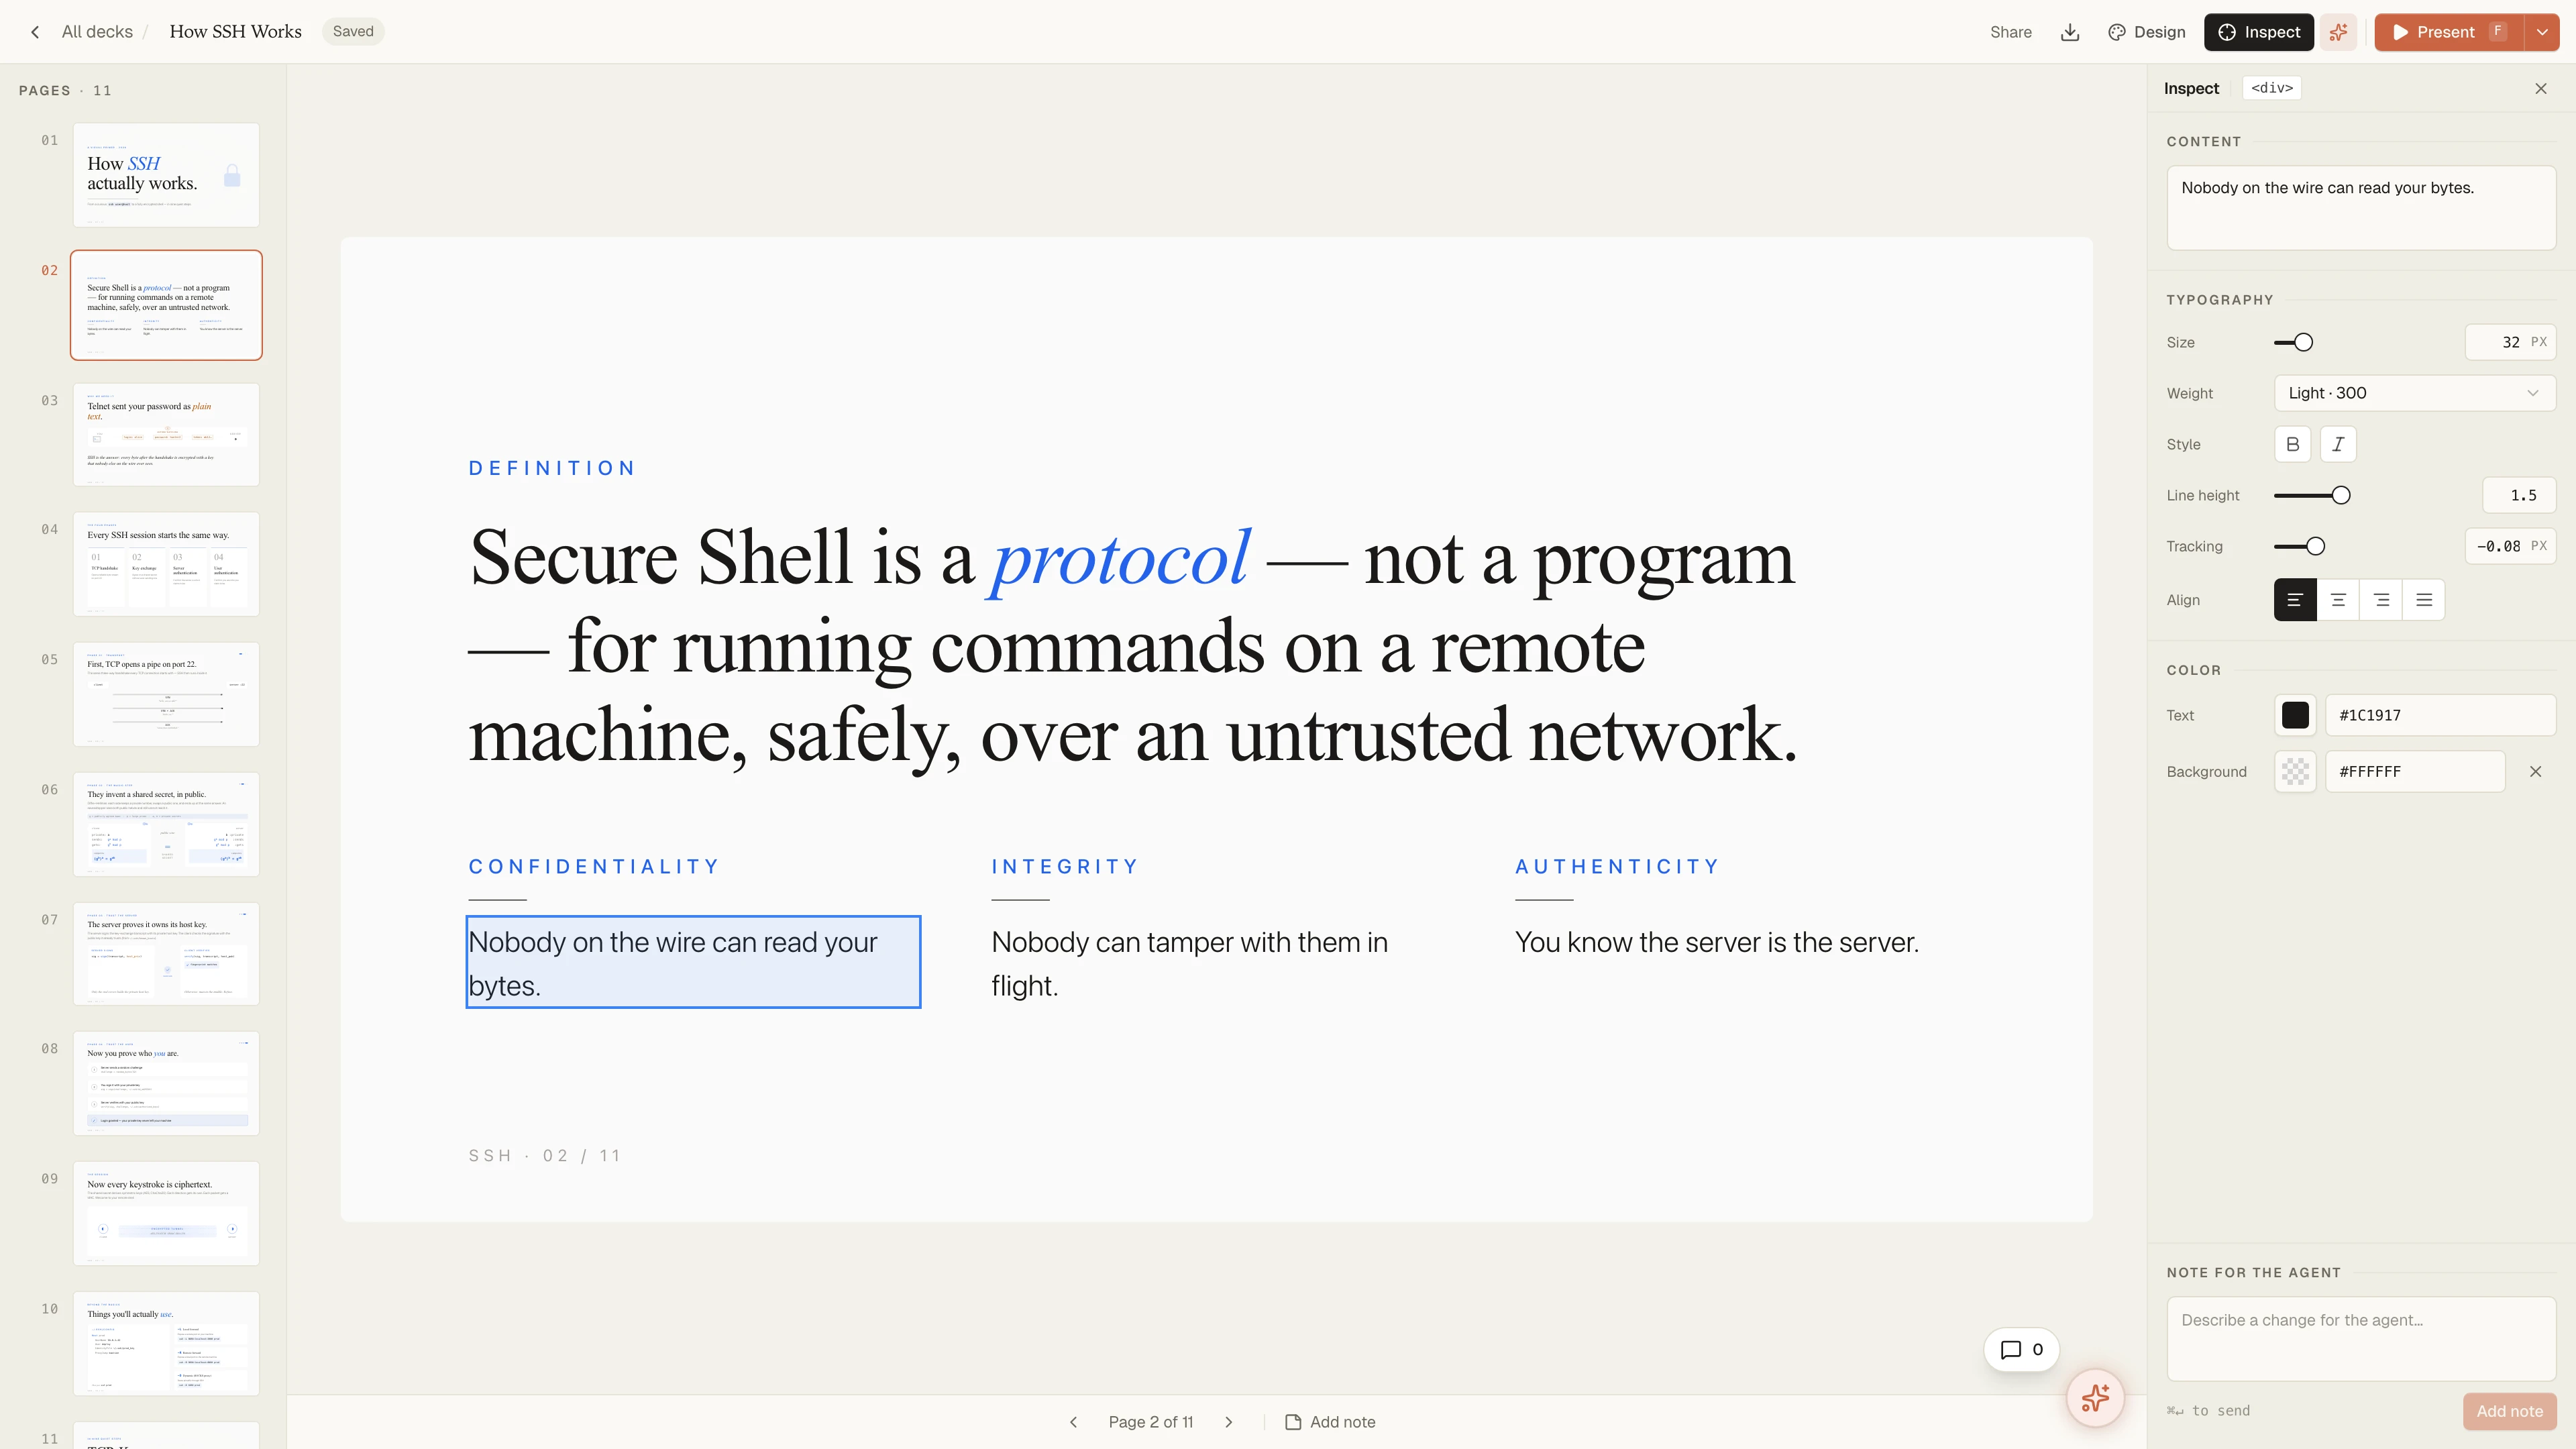Image resolution: width=2576 pixels, height=1449 pixels.
Task: Edit the Text hex color field
Action: click(x=2440, y=715)
